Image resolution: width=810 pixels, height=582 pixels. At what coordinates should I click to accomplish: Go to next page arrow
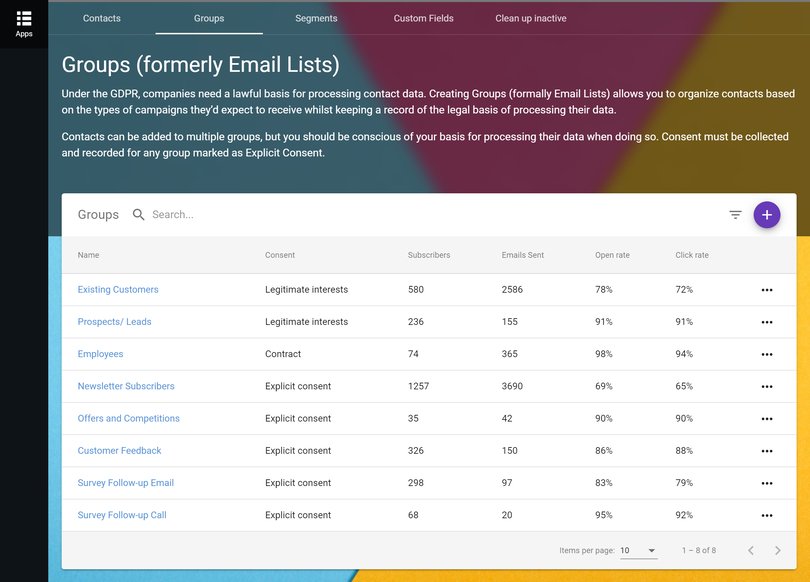777,551
